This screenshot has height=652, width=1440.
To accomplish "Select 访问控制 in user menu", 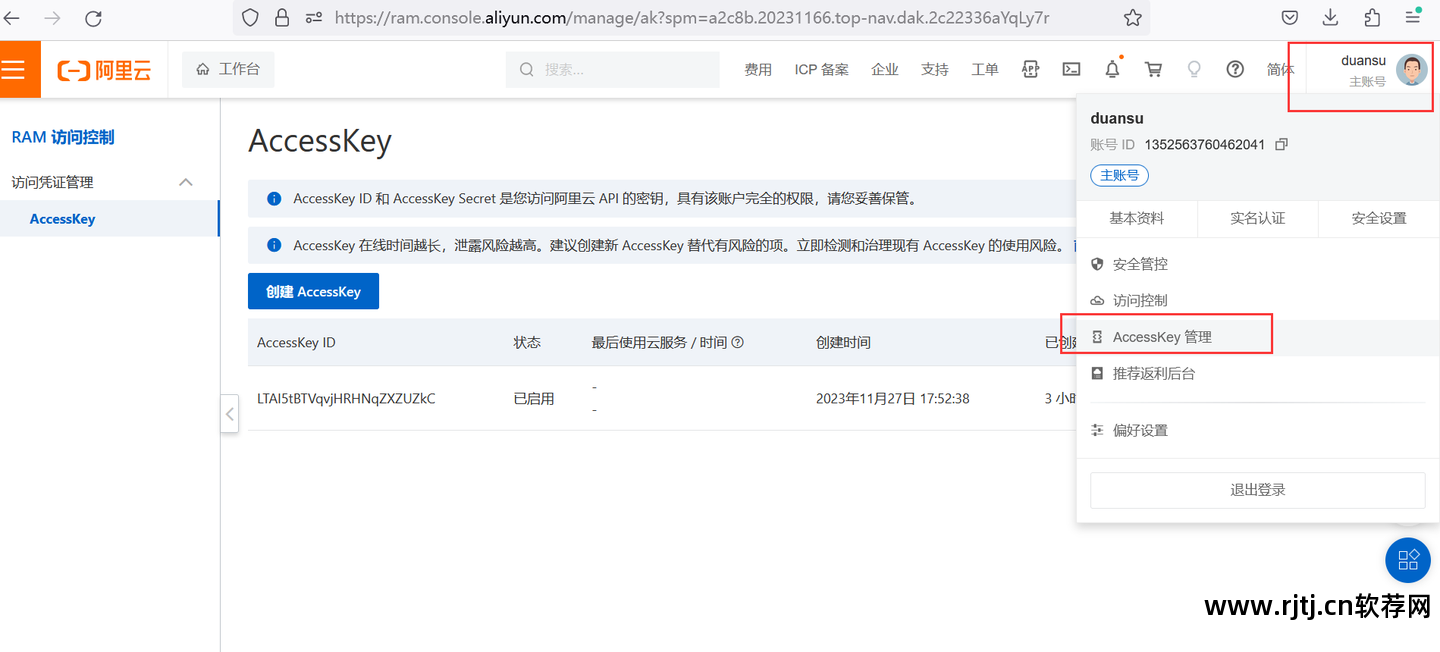I will [1257, 300].
